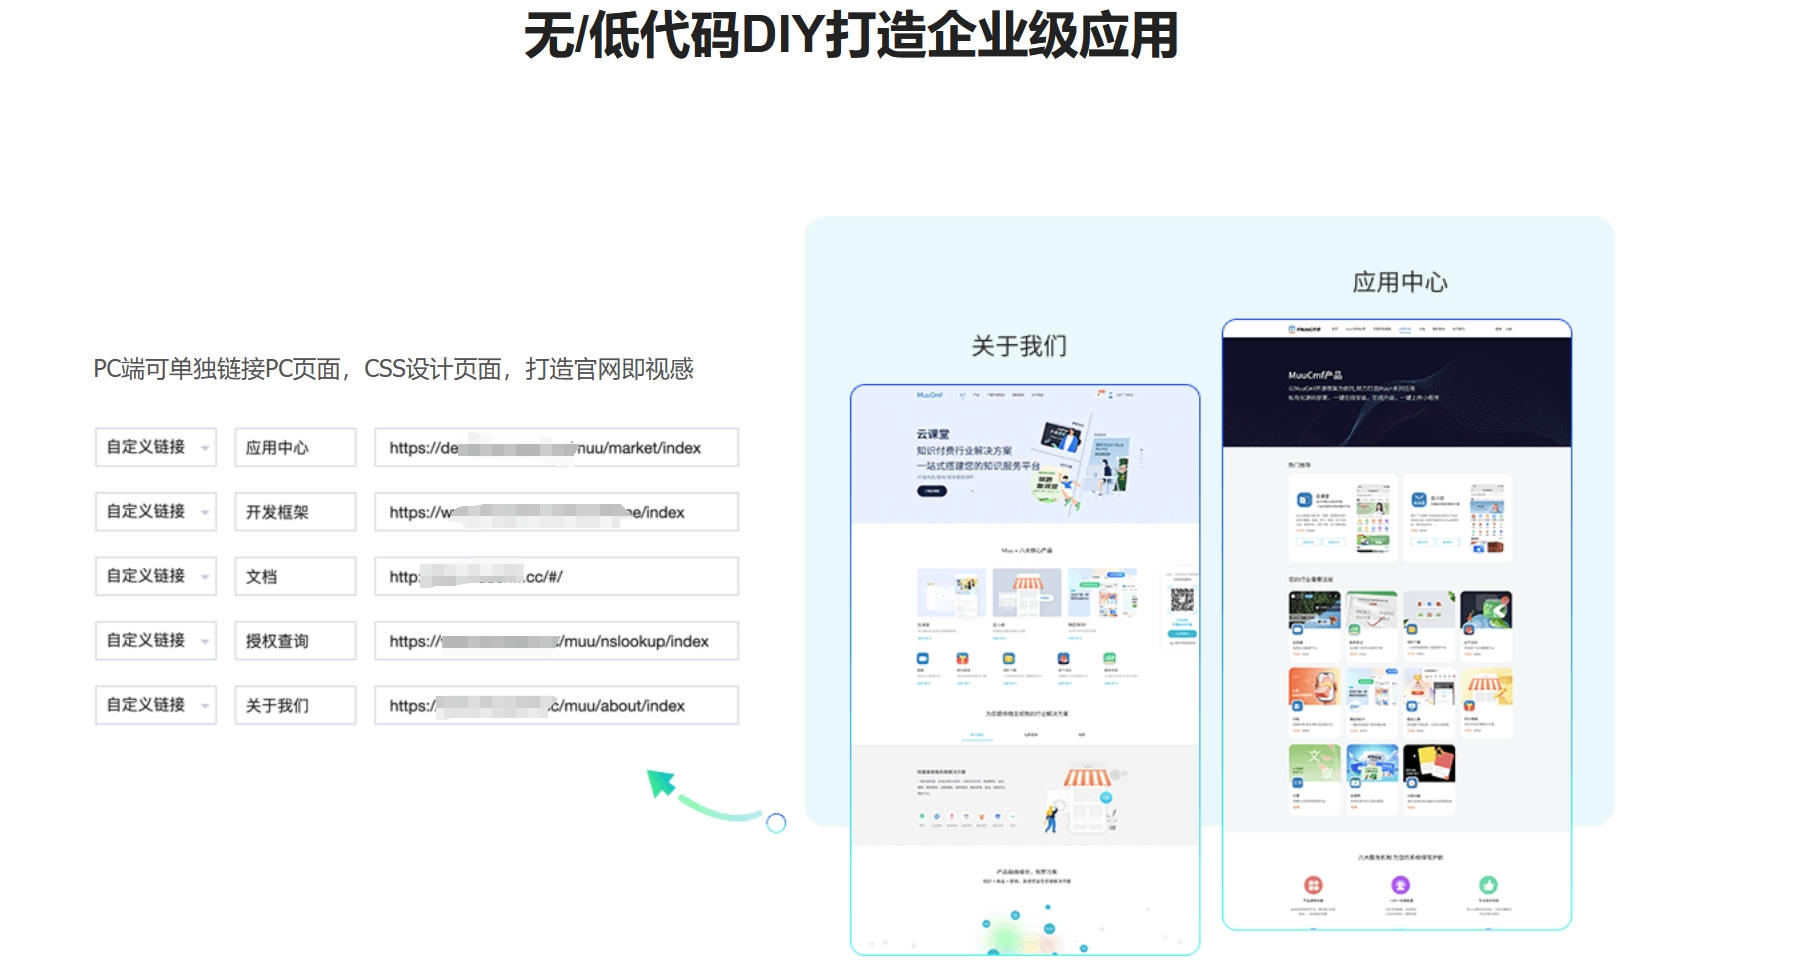
Task: Expand 自定义链接 dropdown in 授权查询 row
Action: (156, 641)
